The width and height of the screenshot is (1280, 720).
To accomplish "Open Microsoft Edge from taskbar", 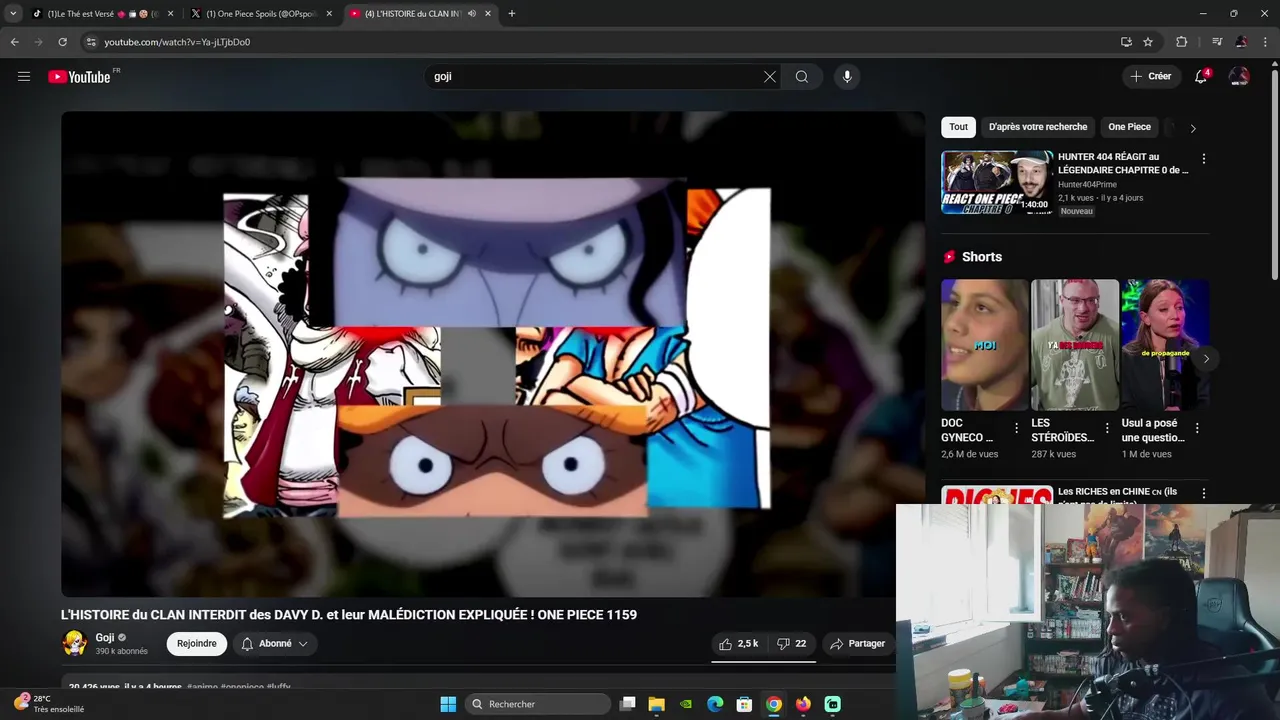I will [715, 704].
